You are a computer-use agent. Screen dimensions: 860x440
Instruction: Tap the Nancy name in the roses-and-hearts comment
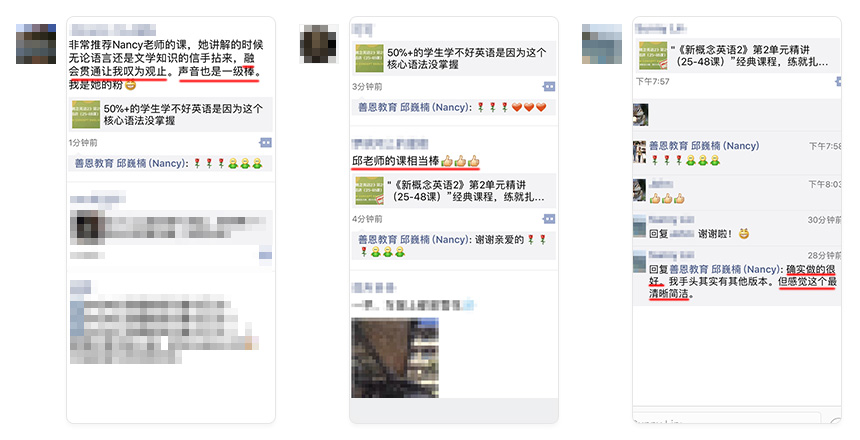(414, 108)
